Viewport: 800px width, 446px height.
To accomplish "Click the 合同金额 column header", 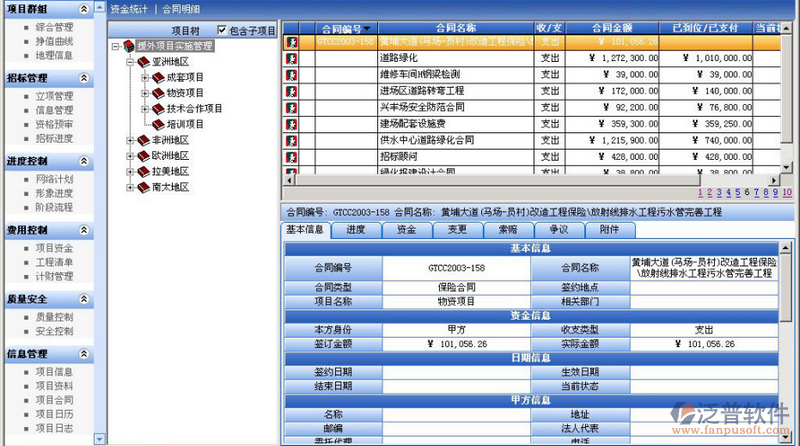I will point(612,29).
